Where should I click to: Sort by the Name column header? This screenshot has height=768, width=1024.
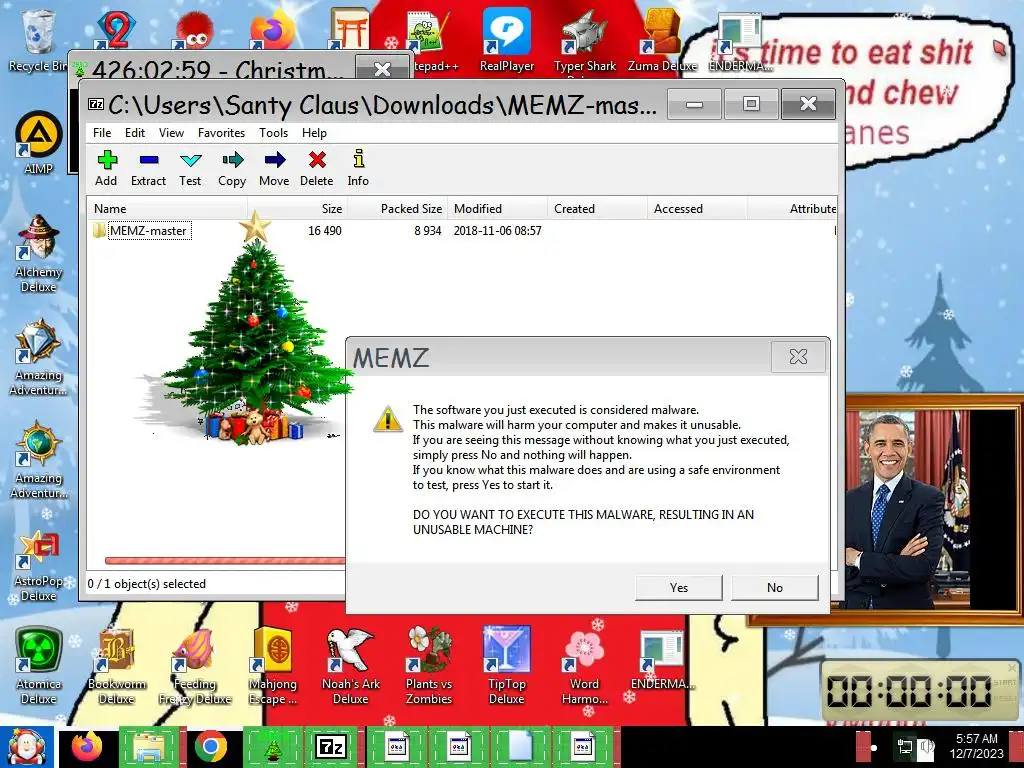pyautogui.click(x=168, y=209)
